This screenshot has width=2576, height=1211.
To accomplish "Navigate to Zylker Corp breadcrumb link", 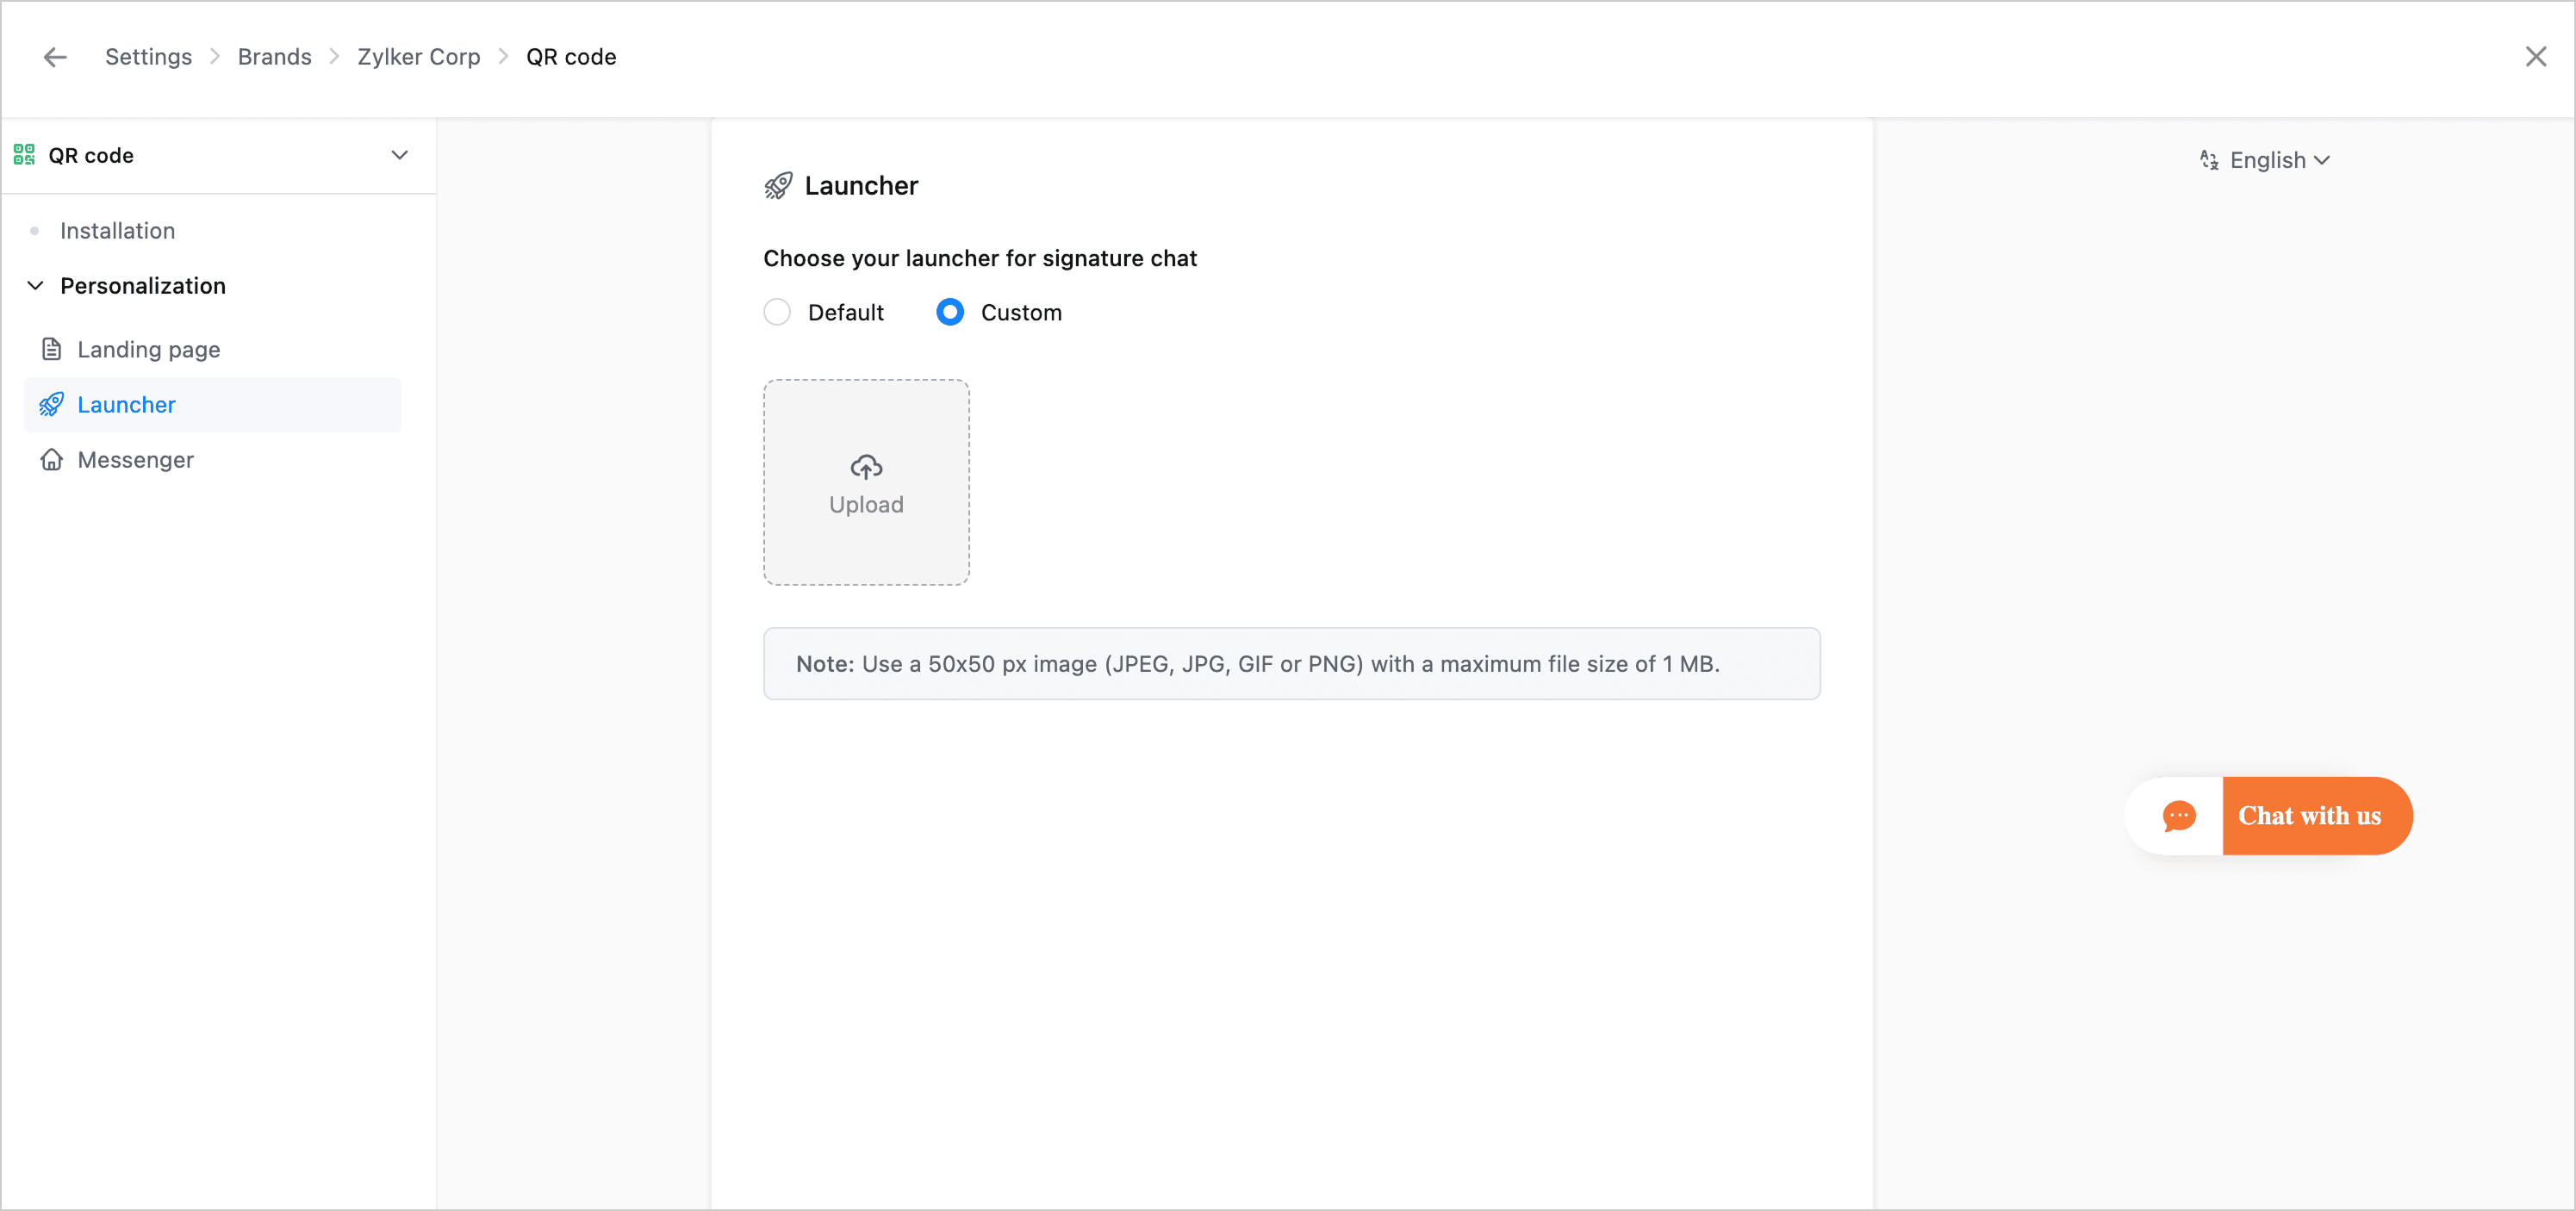I will tap(418, 57).
